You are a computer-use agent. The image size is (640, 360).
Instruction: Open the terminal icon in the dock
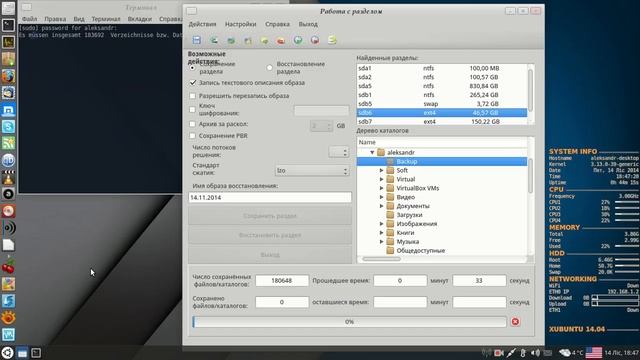click(8, 25)
